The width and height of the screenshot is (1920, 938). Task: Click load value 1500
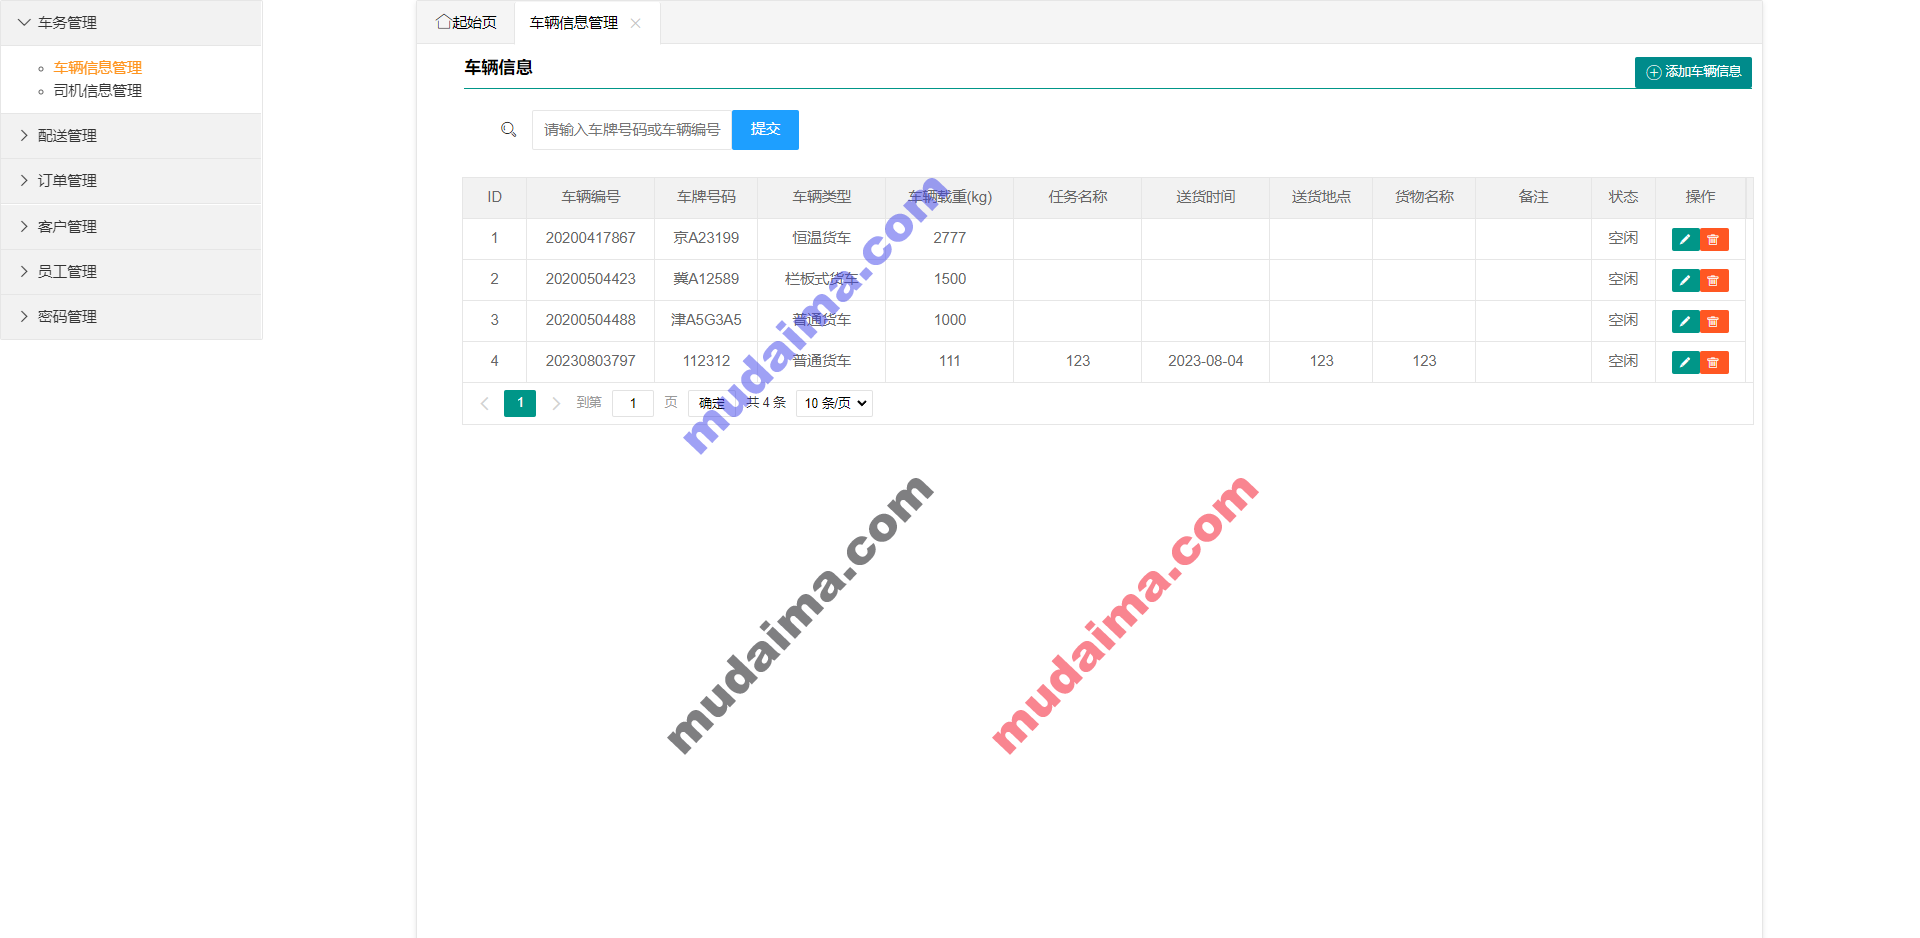click(950, 279)
